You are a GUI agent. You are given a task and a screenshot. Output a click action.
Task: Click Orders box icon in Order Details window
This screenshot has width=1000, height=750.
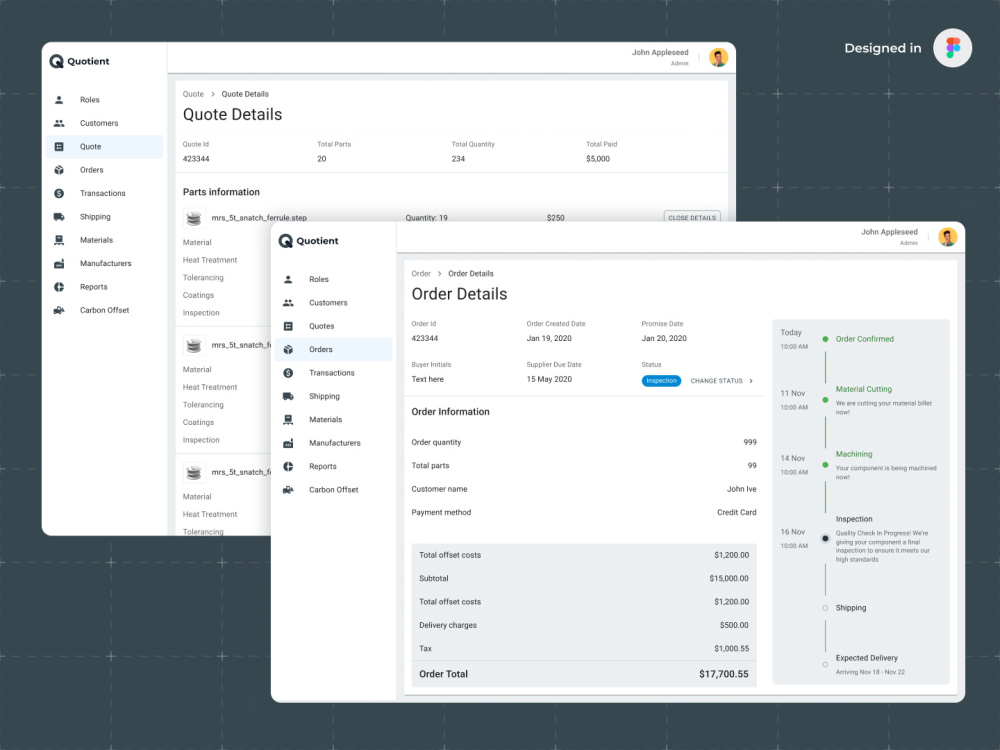pyautogui.click(x=288, y=349)
